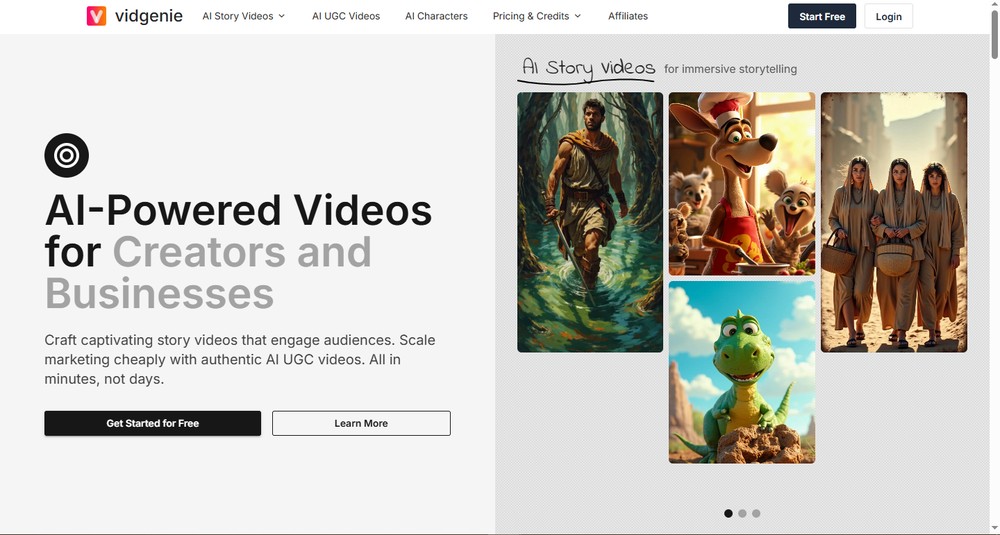Go to the Affiliates page
This screenshot has width=1000, height=535.
[628, 16]
